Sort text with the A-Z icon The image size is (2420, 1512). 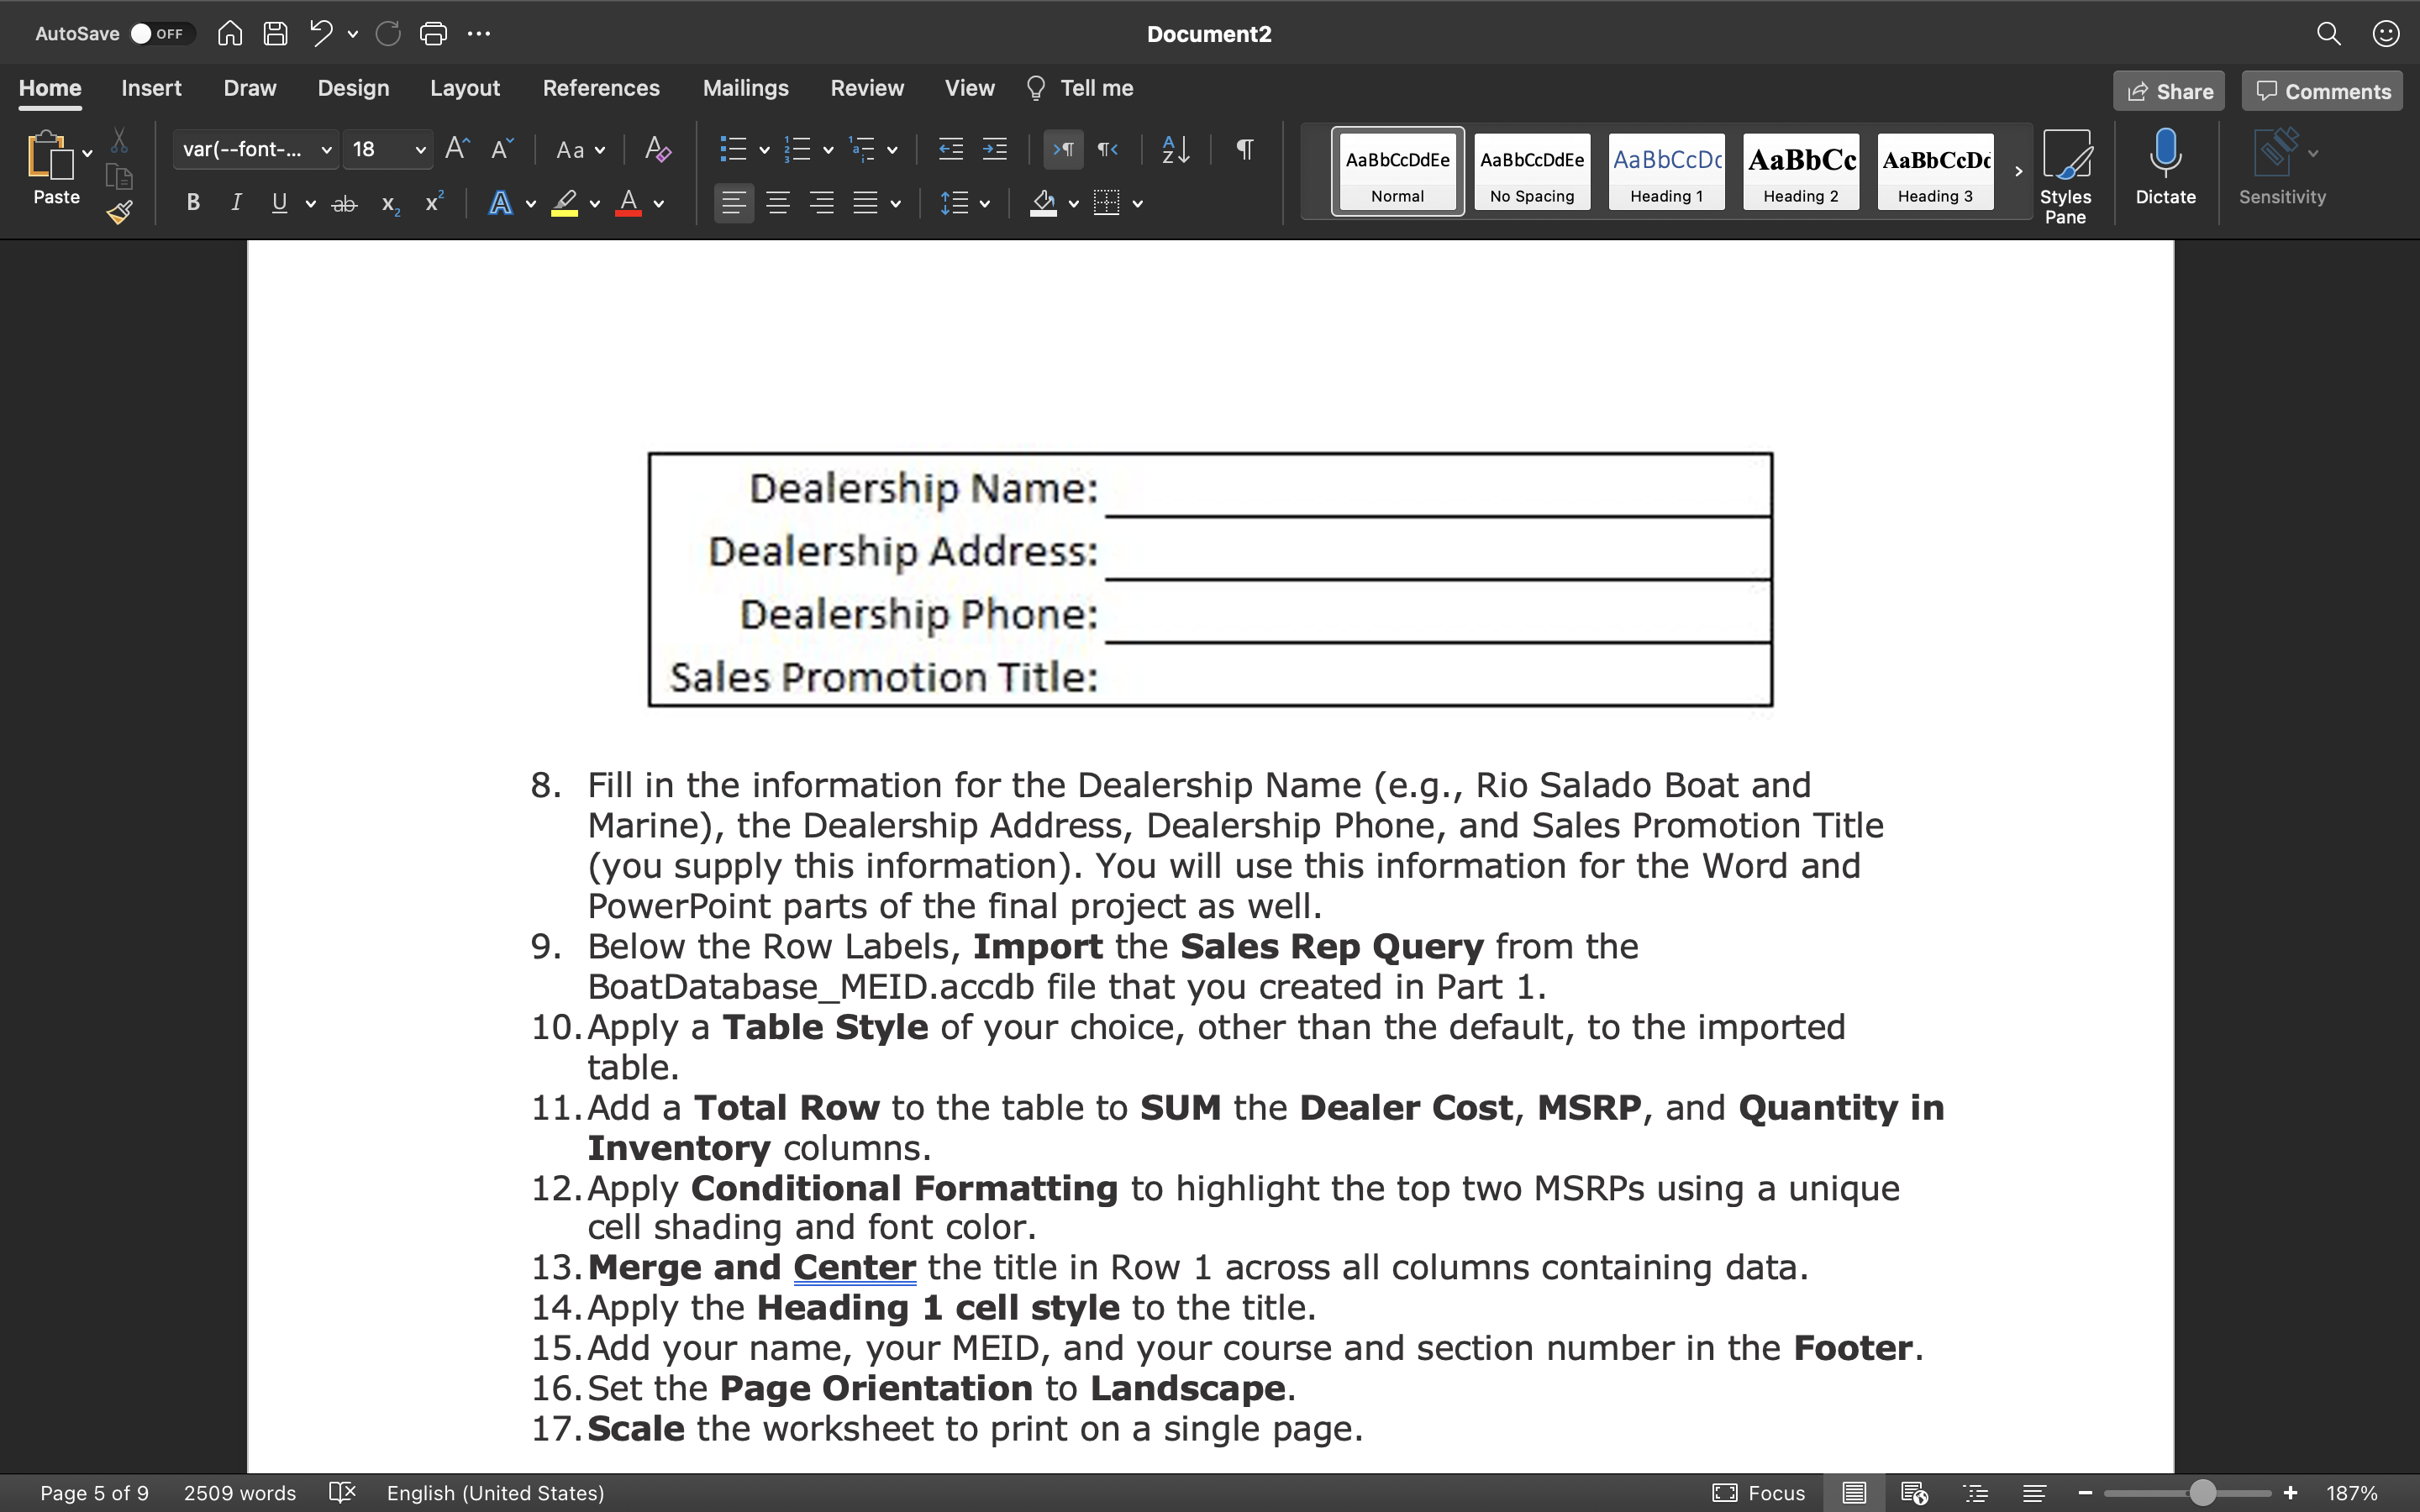(x=1175, y=150)
